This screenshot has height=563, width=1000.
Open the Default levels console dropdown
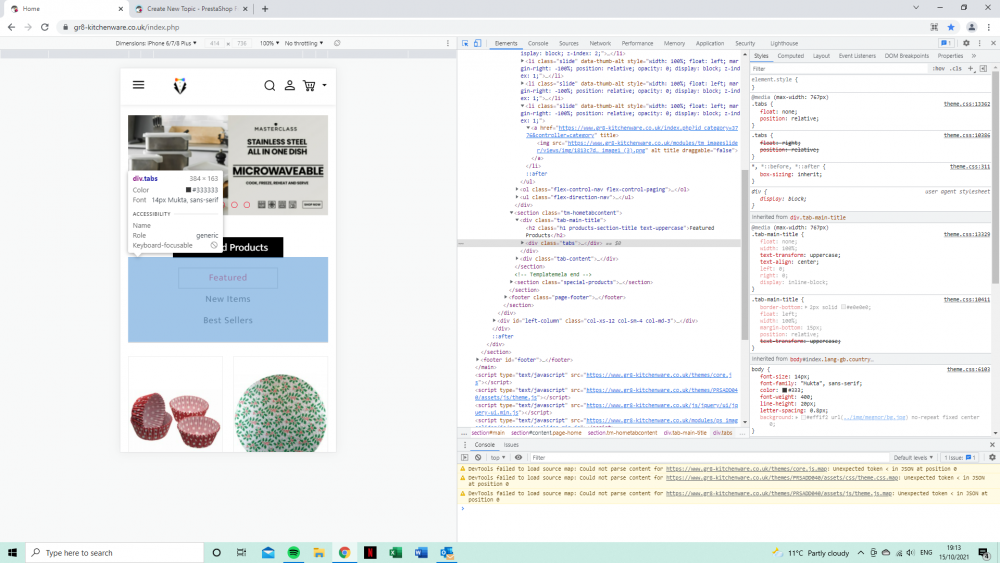pos(914,457)
